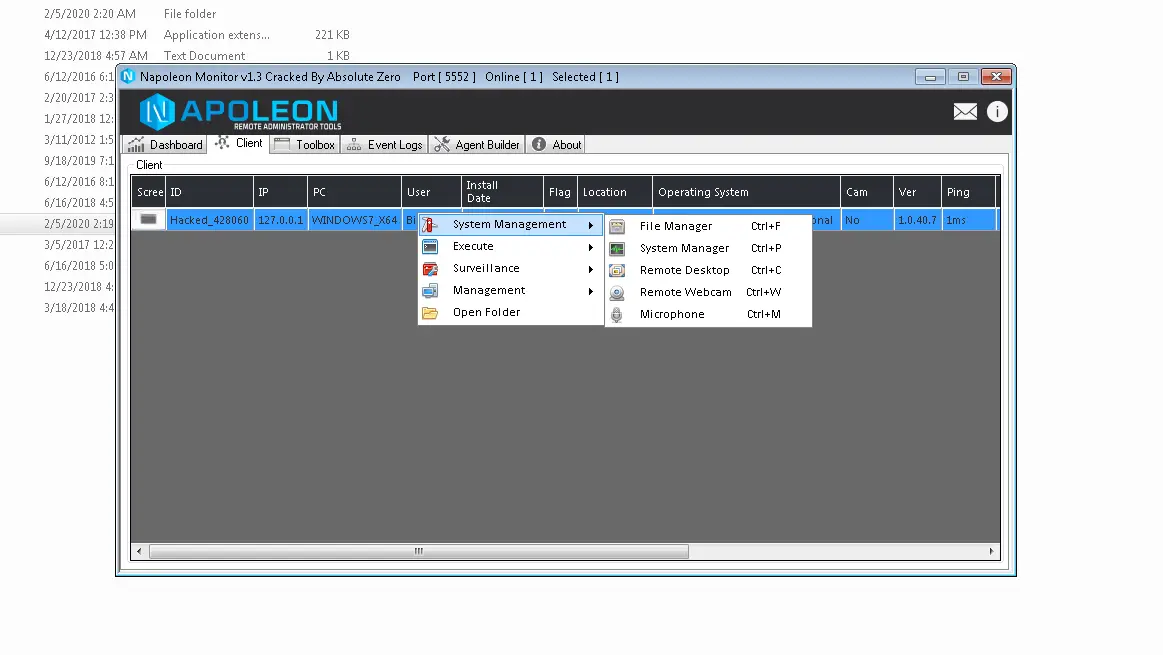This screenshot has width=1163, height=655.
Task: Click the info icon next to the envelope
Action: pyautogui.click(x=997, y=111)
